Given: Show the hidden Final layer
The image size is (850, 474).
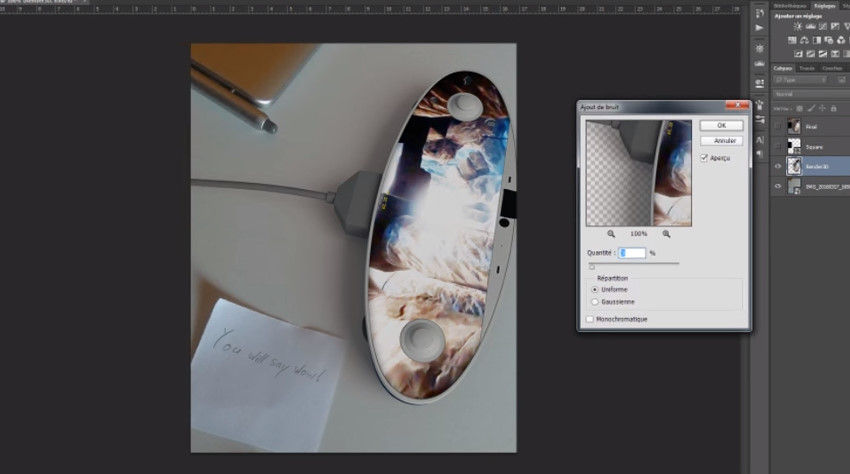Looking at the screenshot, I should (x=778, y=126).
